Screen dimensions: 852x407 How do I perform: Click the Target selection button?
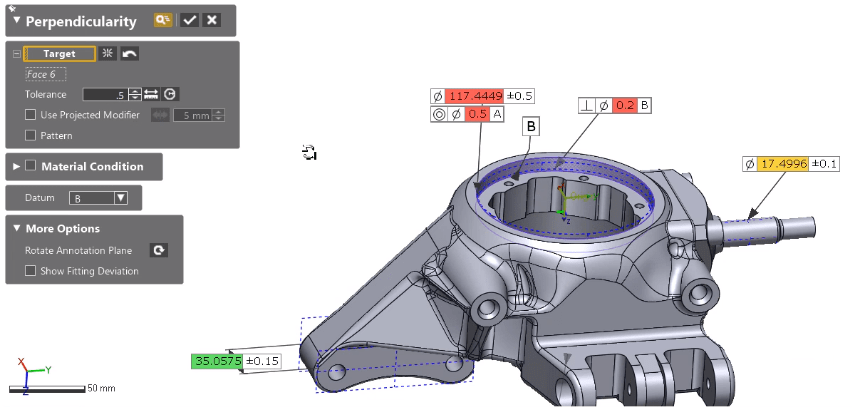[59, 54]
